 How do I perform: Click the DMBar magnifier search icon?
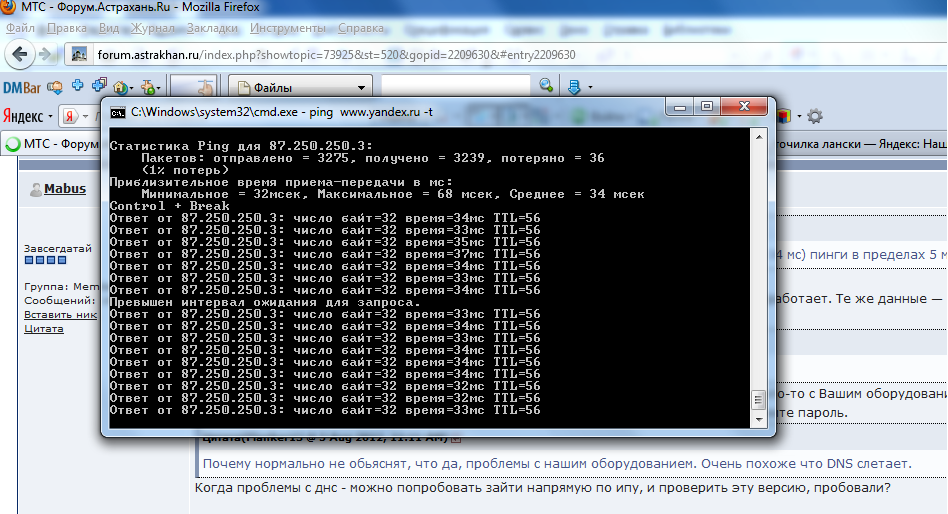click(546, 86)
